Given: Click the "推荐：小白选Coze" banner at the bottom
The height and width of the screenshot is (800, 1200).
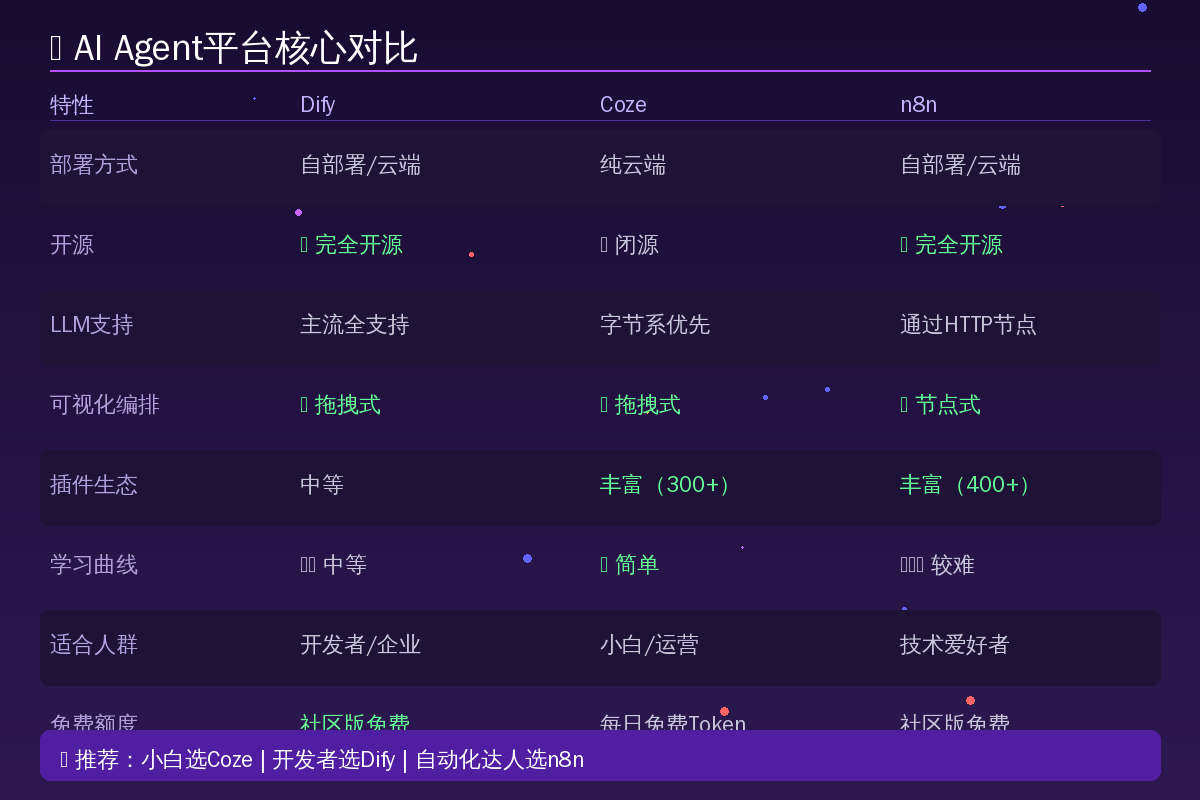Looking at the screenshot, I should click(x=600, y=755).
